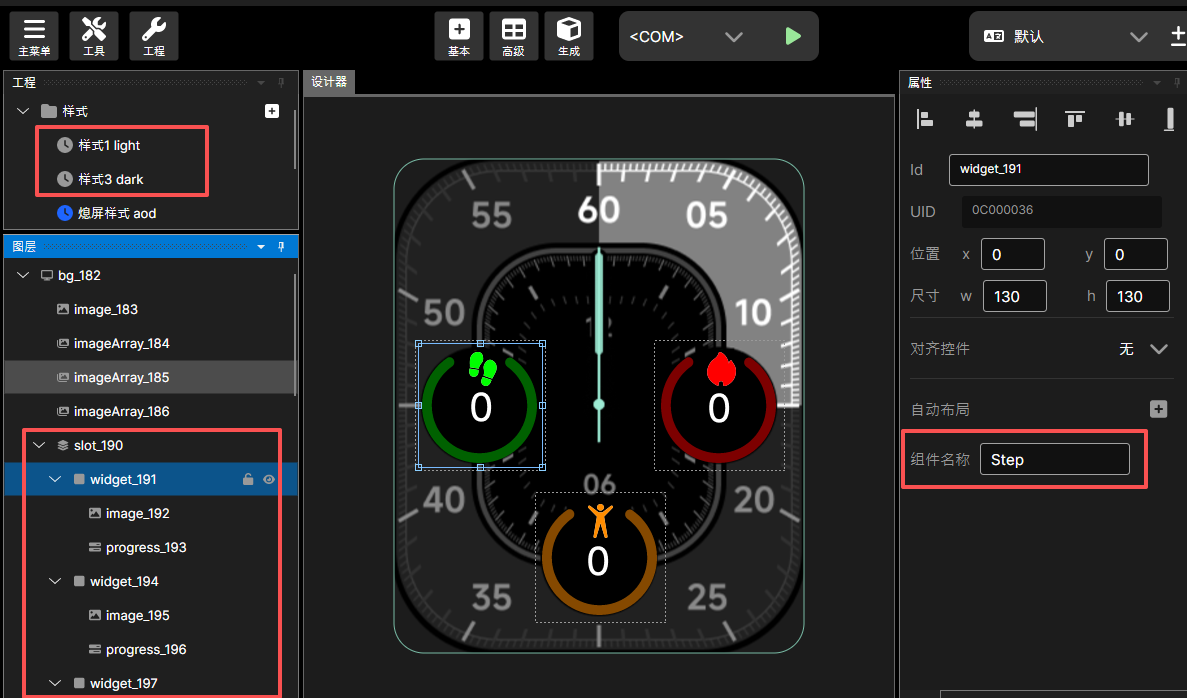Toggle visibility eye of widget_191
The width and height of the screenshot is (1187, 698).
pos(269,480)
